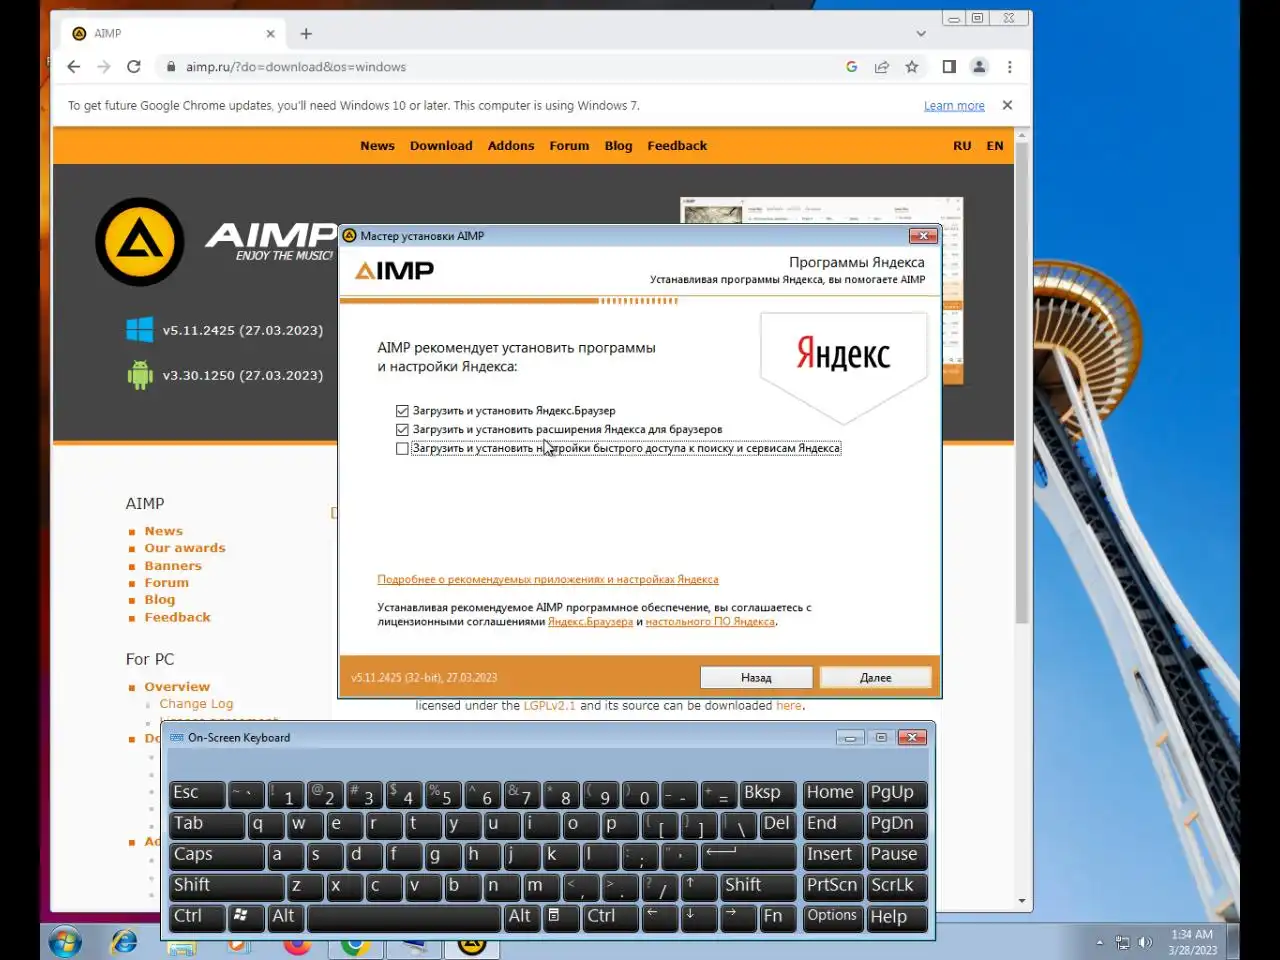The image size is (1280, 960).
Task: Open the page share icon in address bar
Action: 882,67
